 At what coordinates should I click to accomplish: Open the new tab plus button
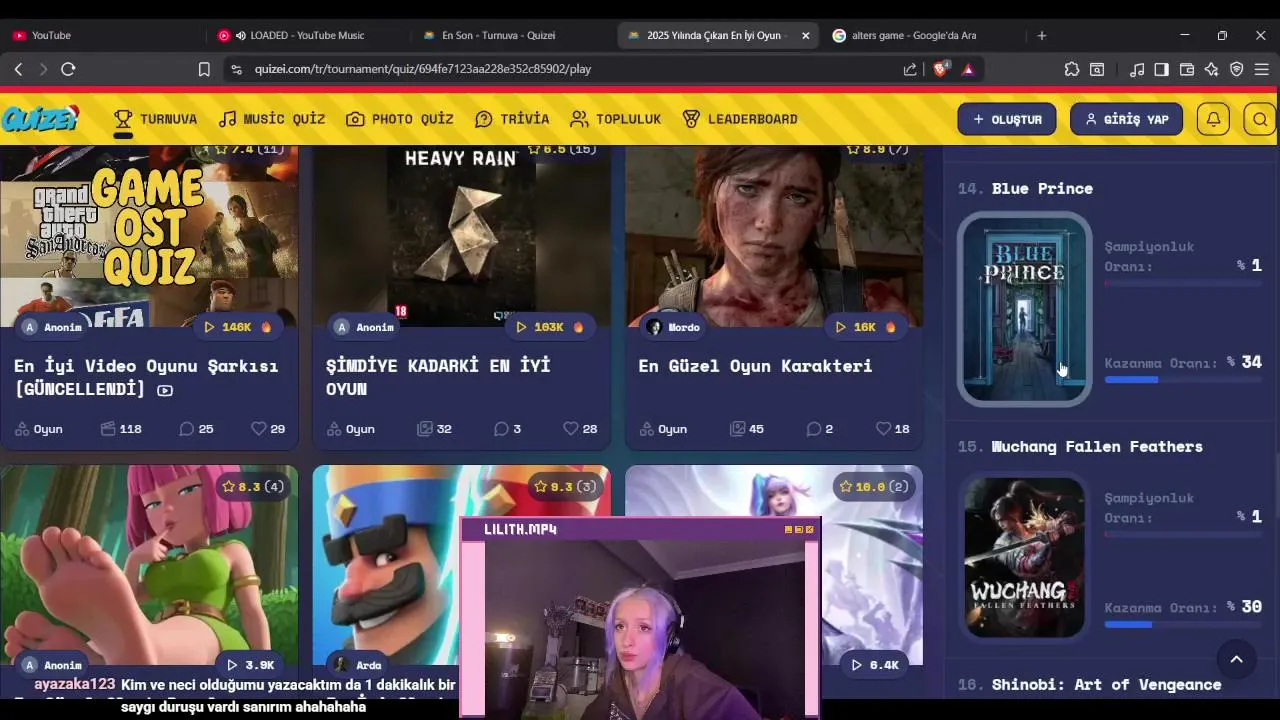(x=1041, y=35)
